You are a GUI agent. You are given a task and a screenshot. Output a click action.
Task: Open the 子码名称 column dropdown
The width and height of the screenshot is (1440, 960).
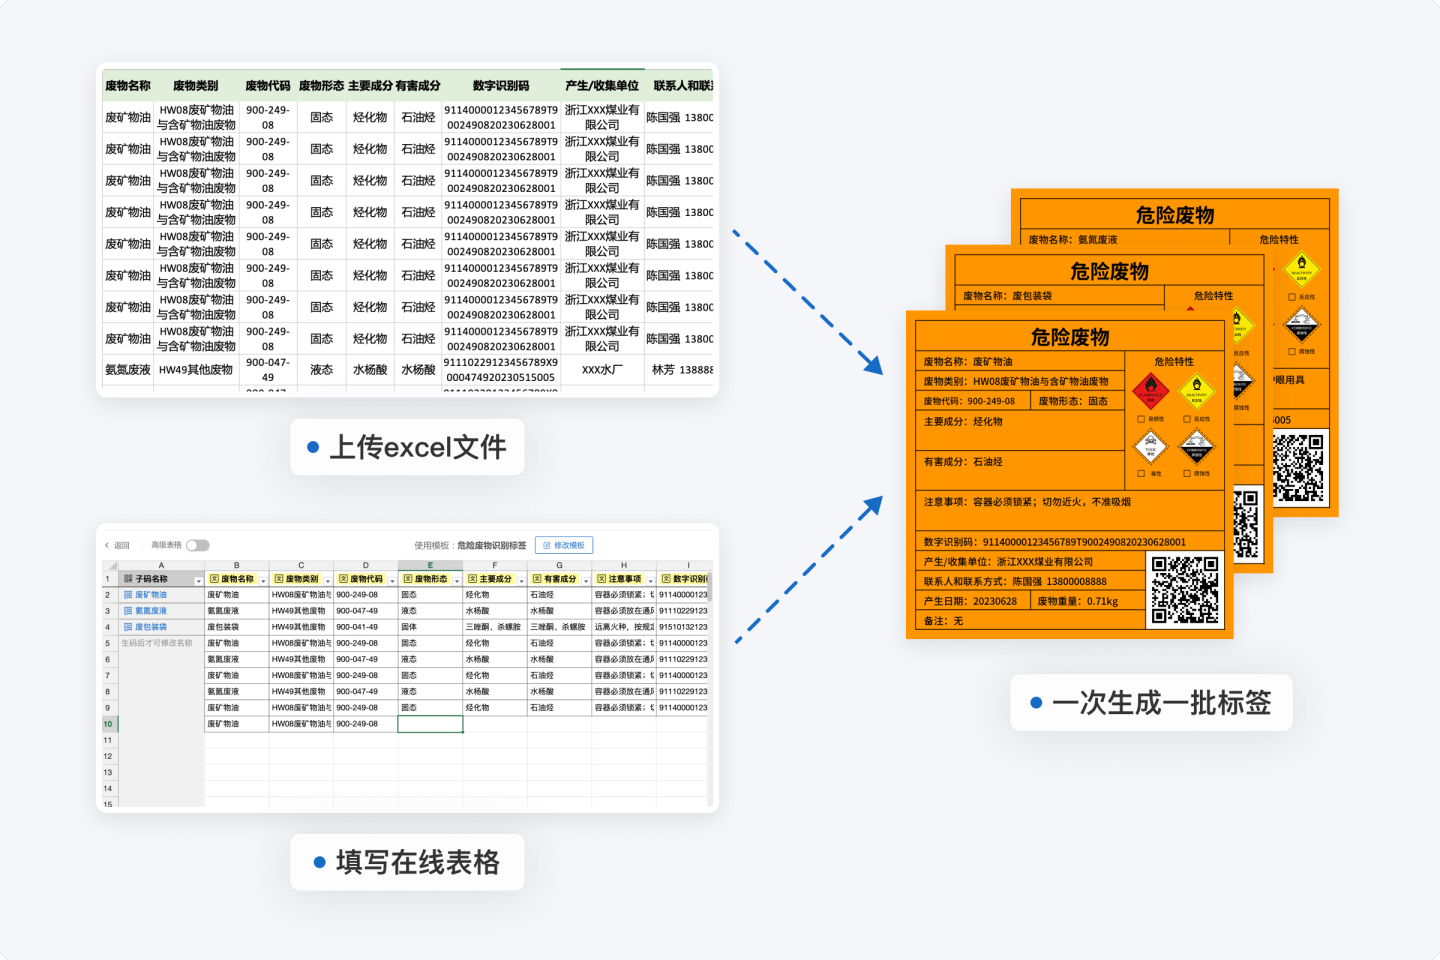198,581
